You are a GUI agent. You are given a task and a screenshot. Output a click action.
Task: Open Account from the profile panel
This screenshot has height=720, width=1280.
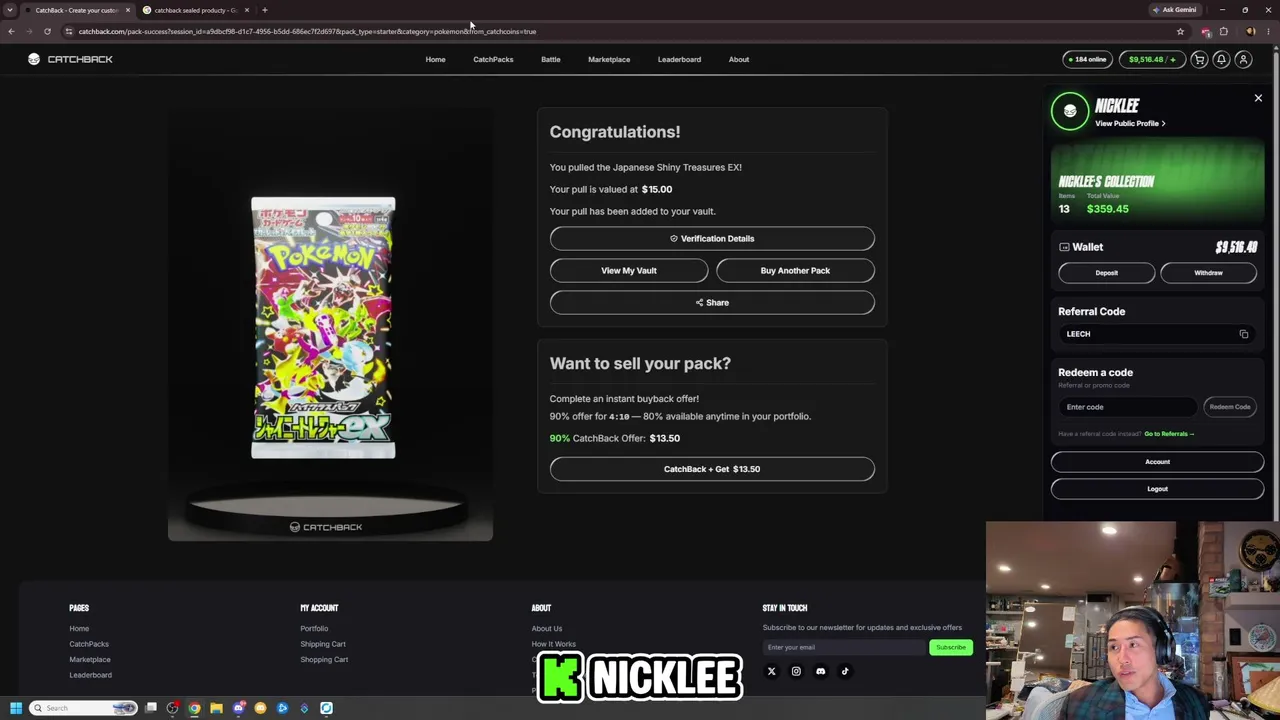coord(1157,462)
